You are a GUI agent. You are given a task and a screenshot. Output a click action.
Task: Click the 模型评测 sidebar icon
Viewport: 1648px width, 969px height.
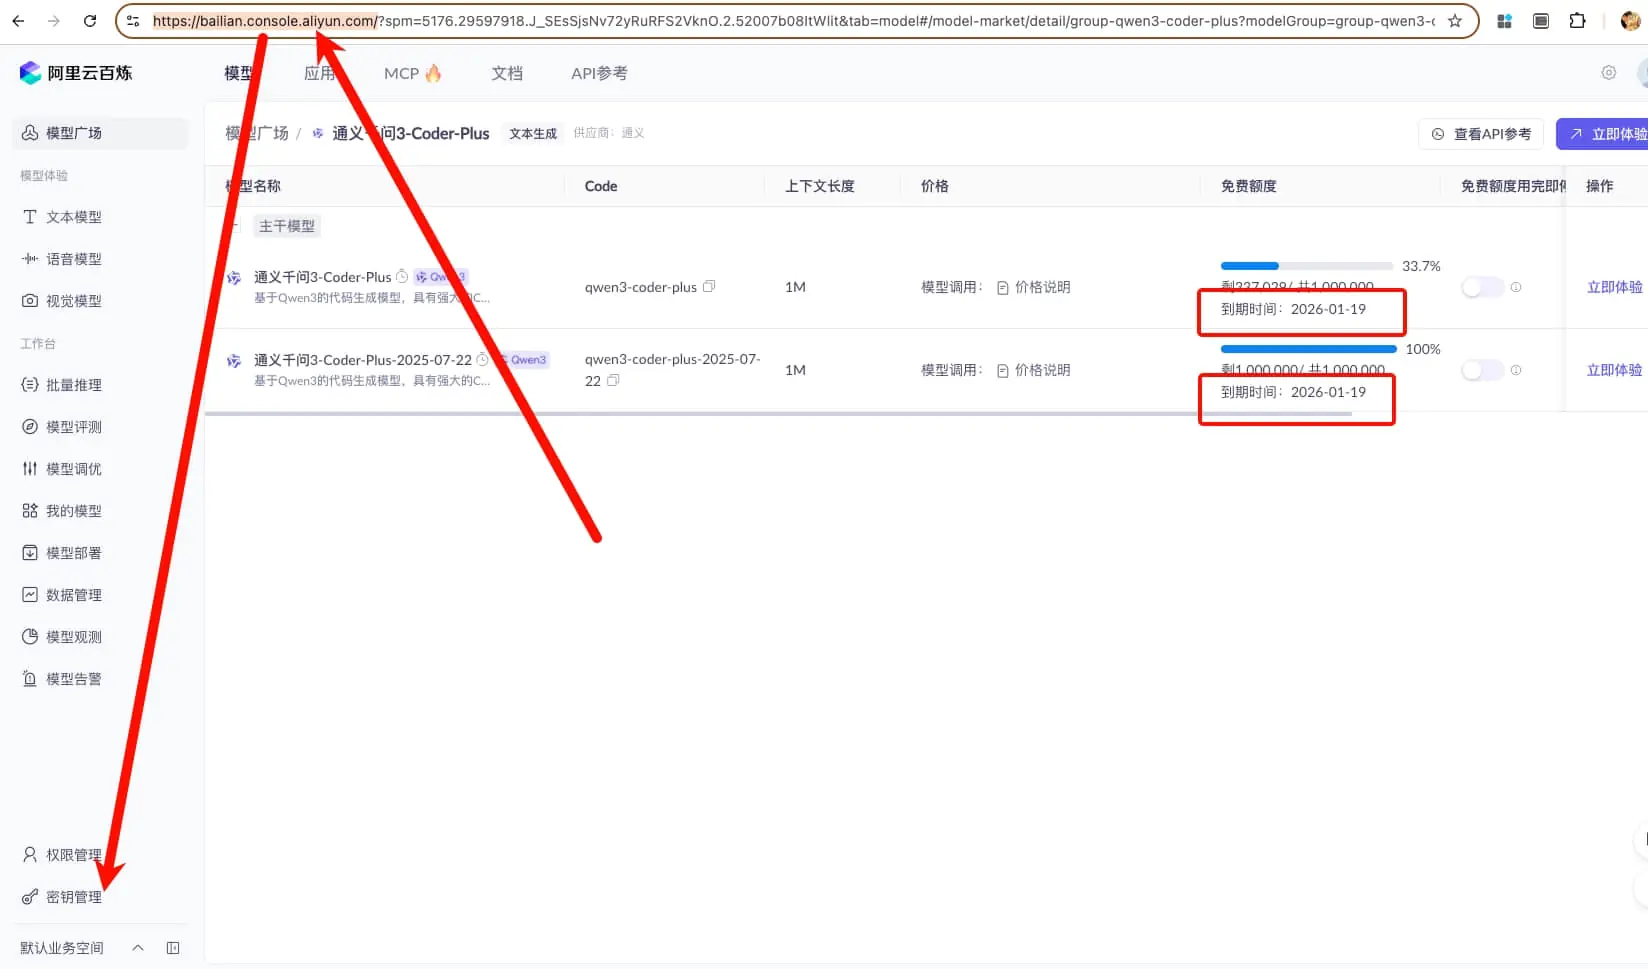coord(30,427)
